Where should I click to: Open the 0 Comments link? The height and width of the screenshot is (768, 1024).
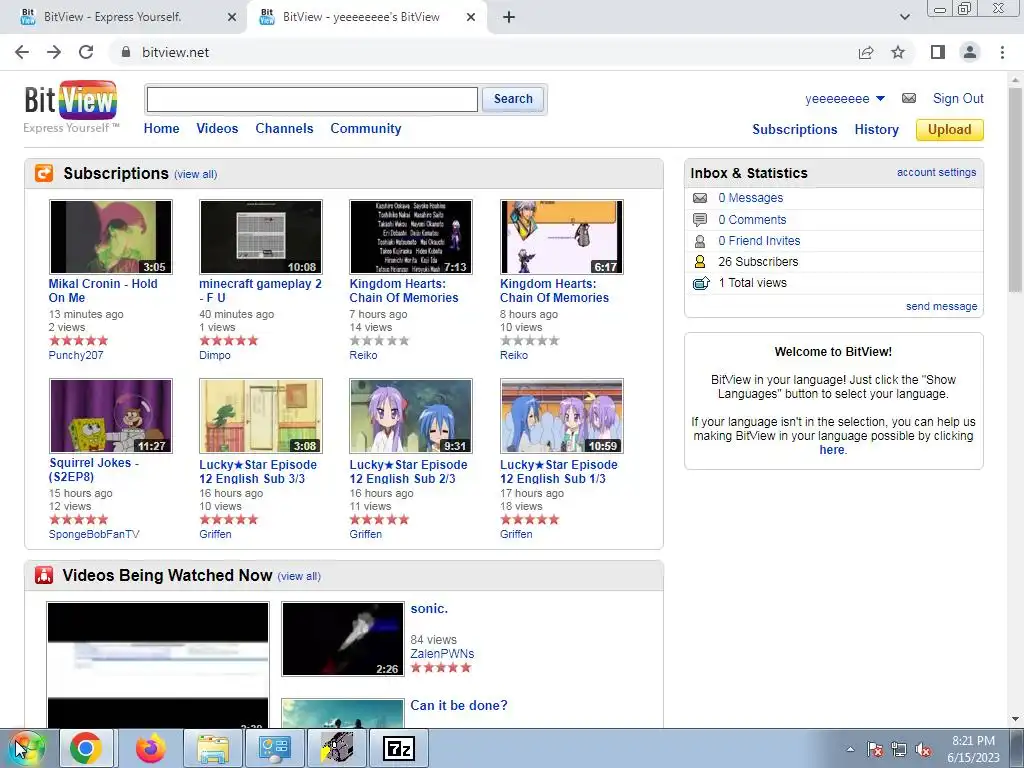point(752,220)
